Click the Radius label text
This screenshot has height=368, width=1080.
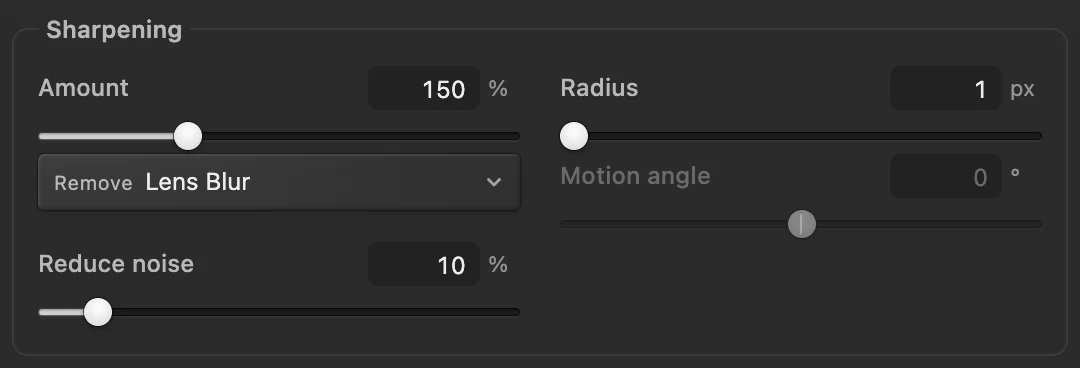click(599, 88)
